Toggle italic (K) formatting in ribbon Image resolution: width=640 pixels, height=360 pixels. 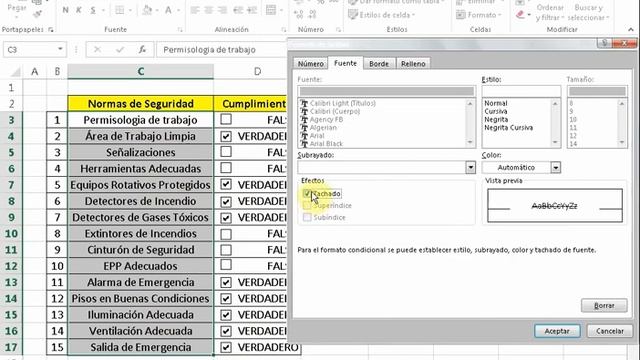click(79, 10)
